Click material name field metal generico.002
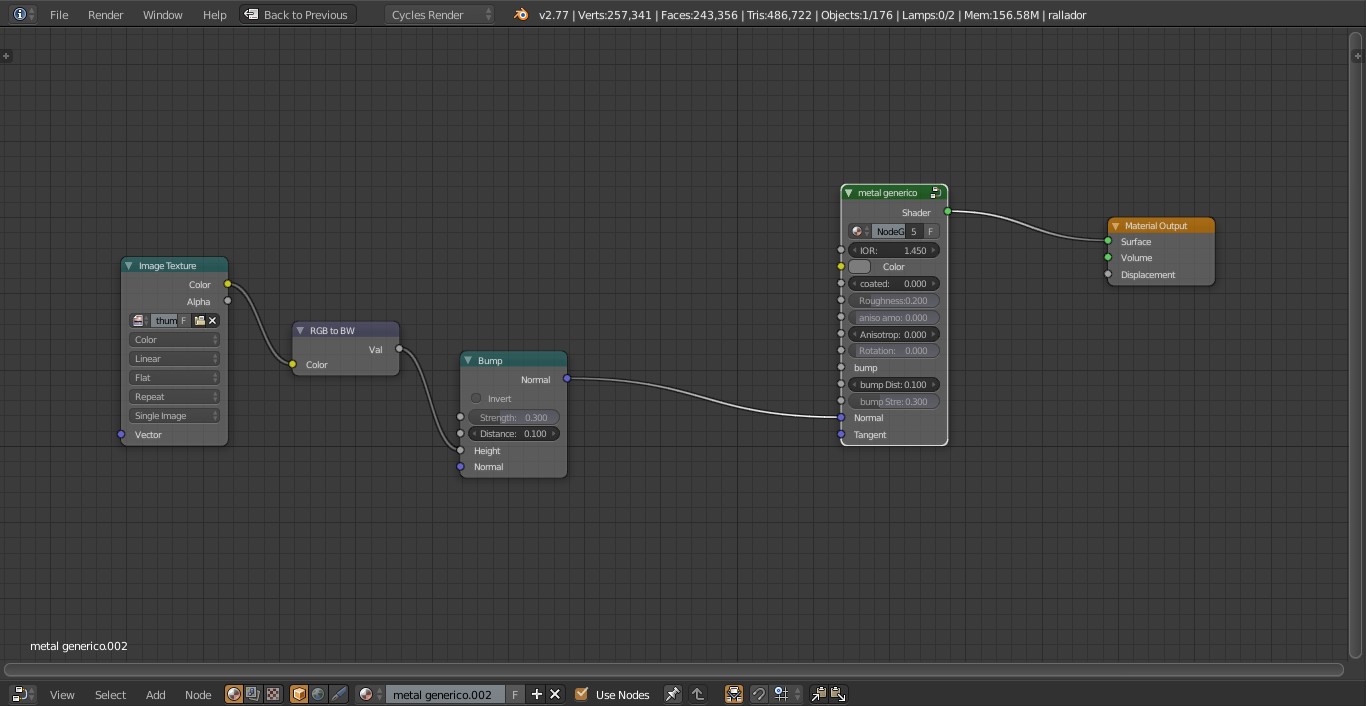 click(445, 694)
